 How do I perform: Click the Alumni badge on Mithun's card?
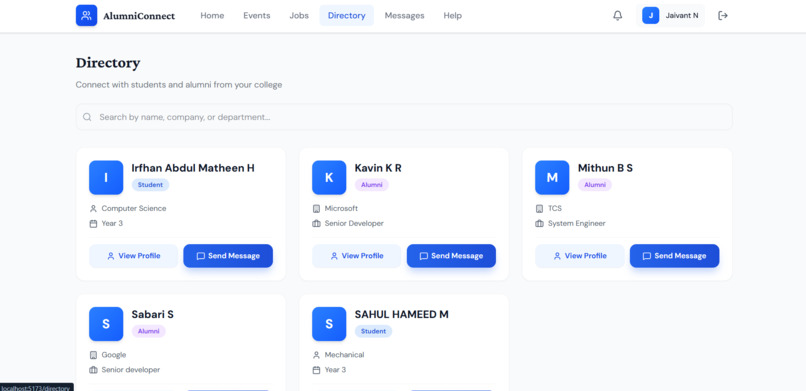(x=595, y=185)
